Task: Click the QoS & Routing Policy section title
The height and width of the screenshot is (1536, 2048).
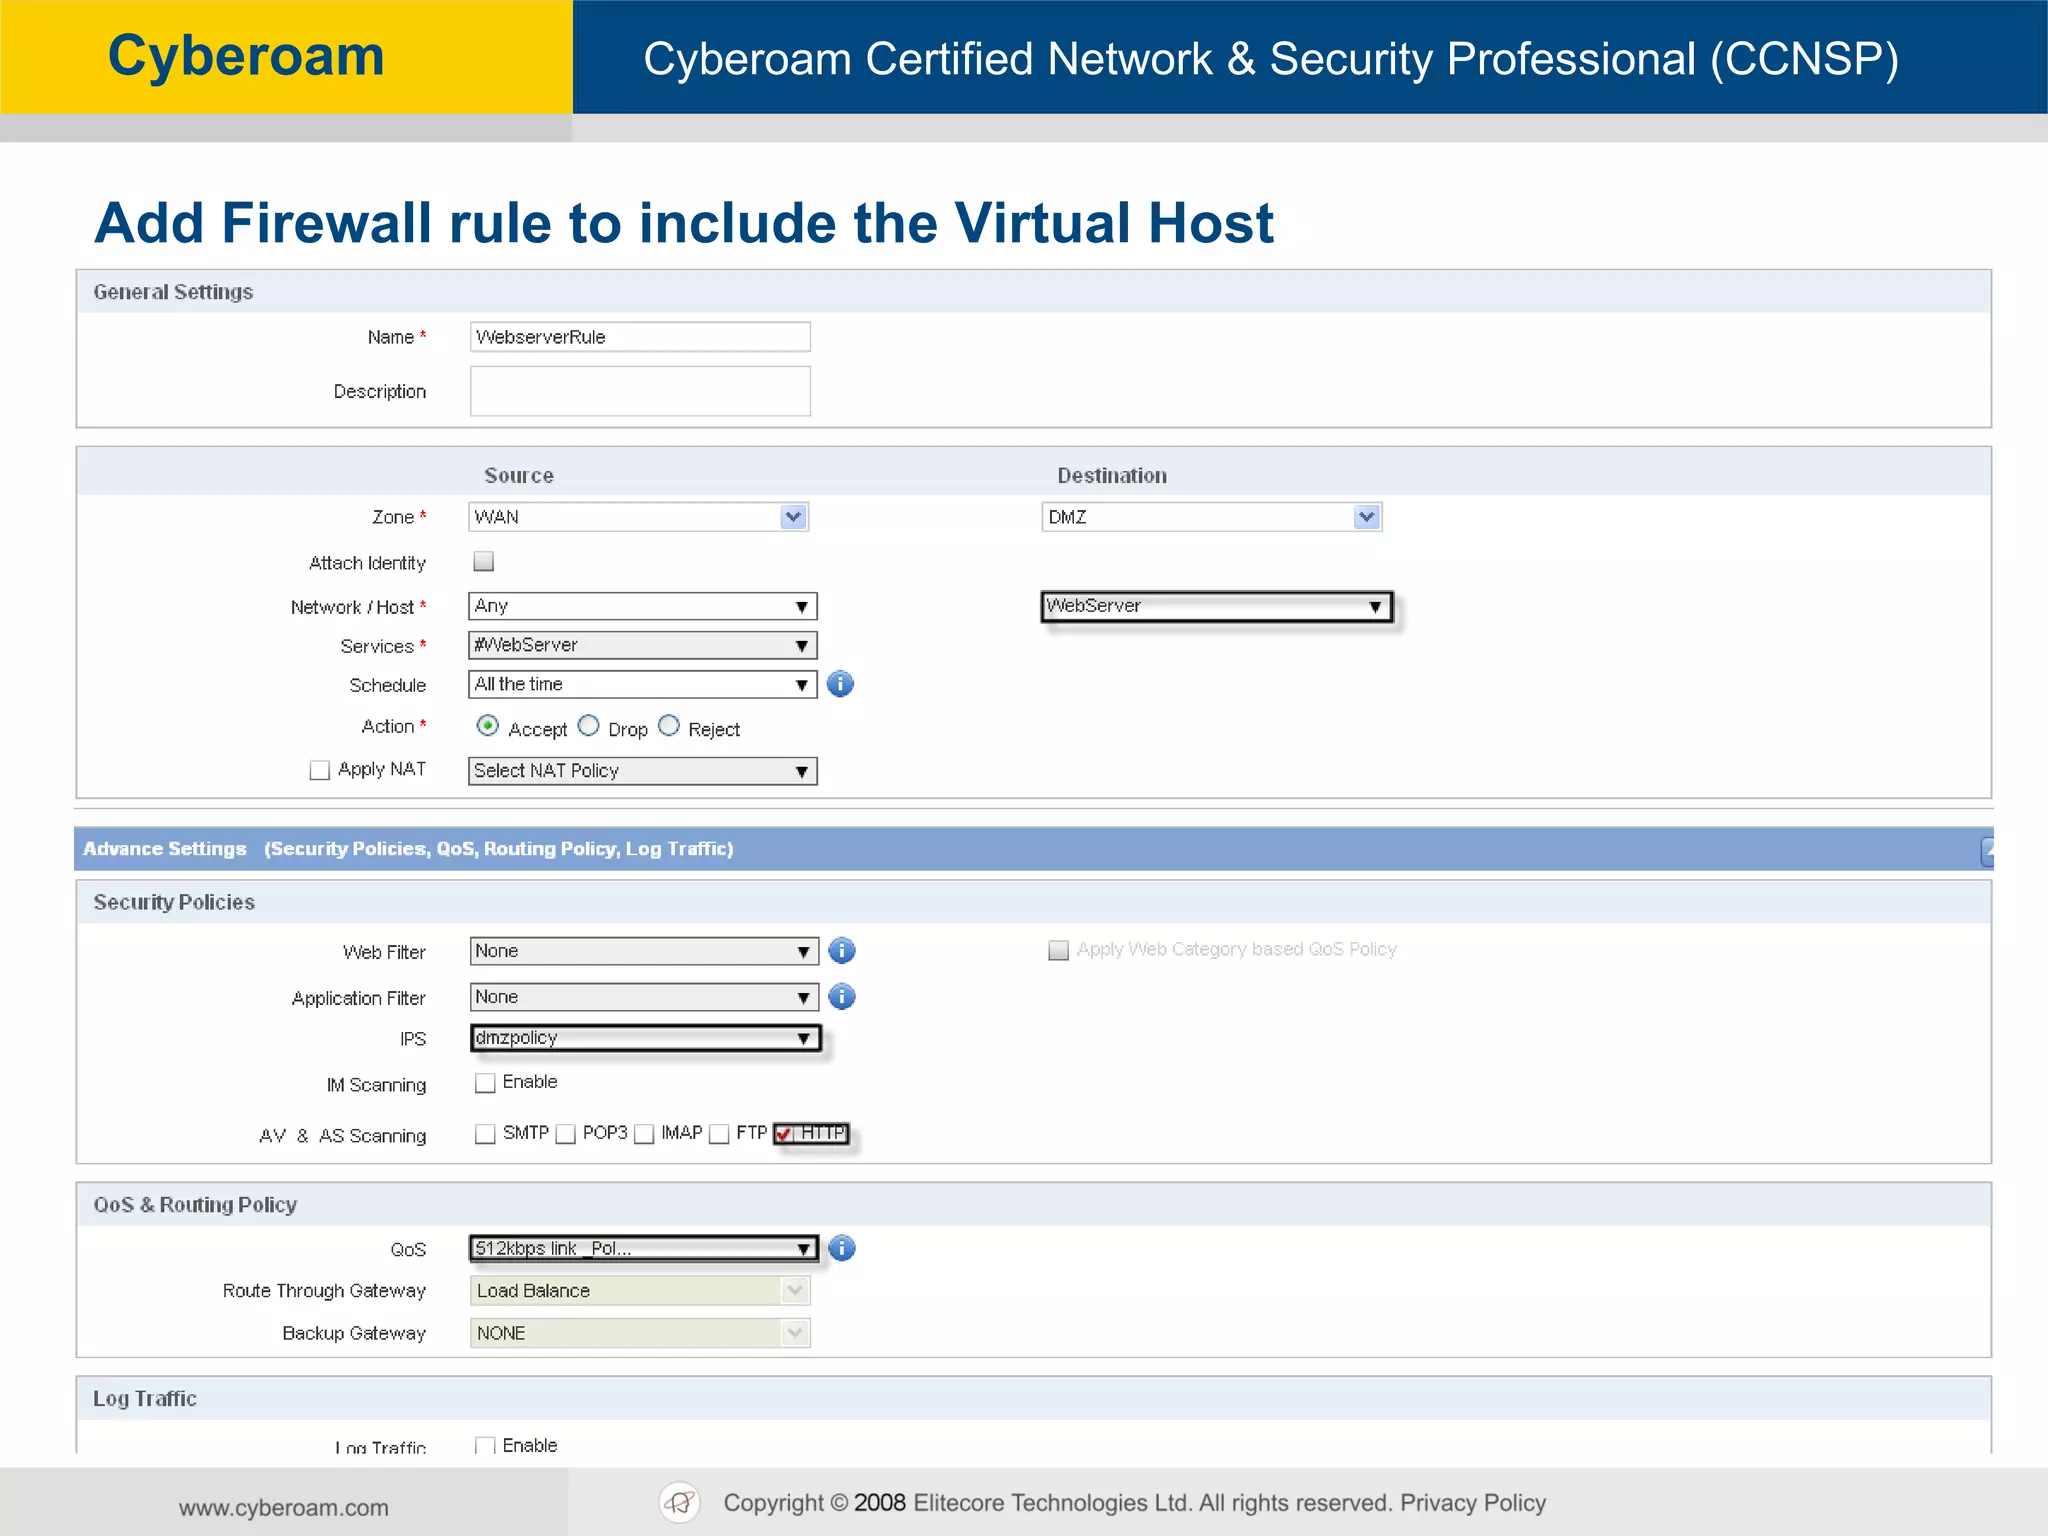Action: click(195, 1205)
